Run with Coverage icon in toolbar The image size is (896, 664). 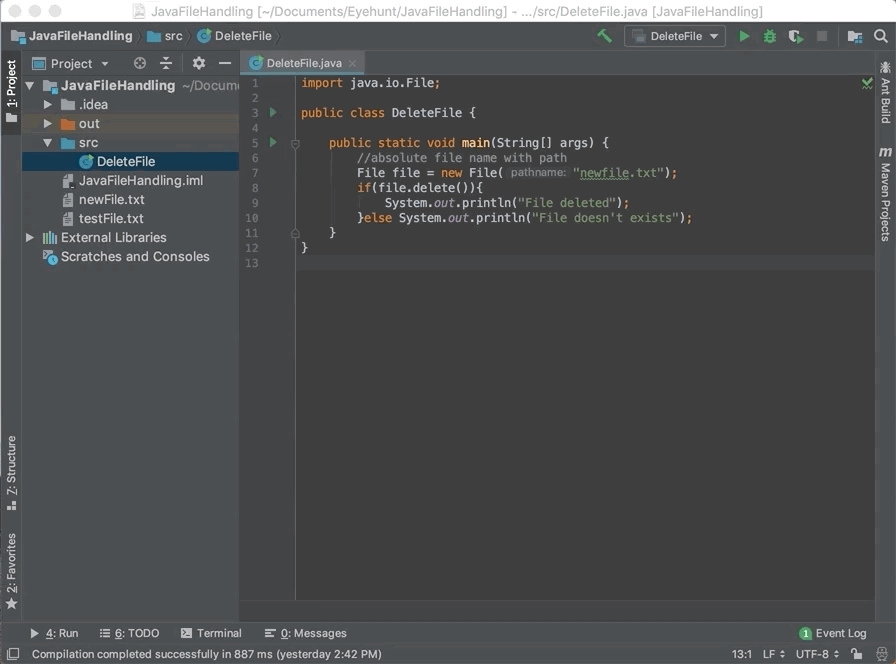pyautogui.click(x=796, y=37)
